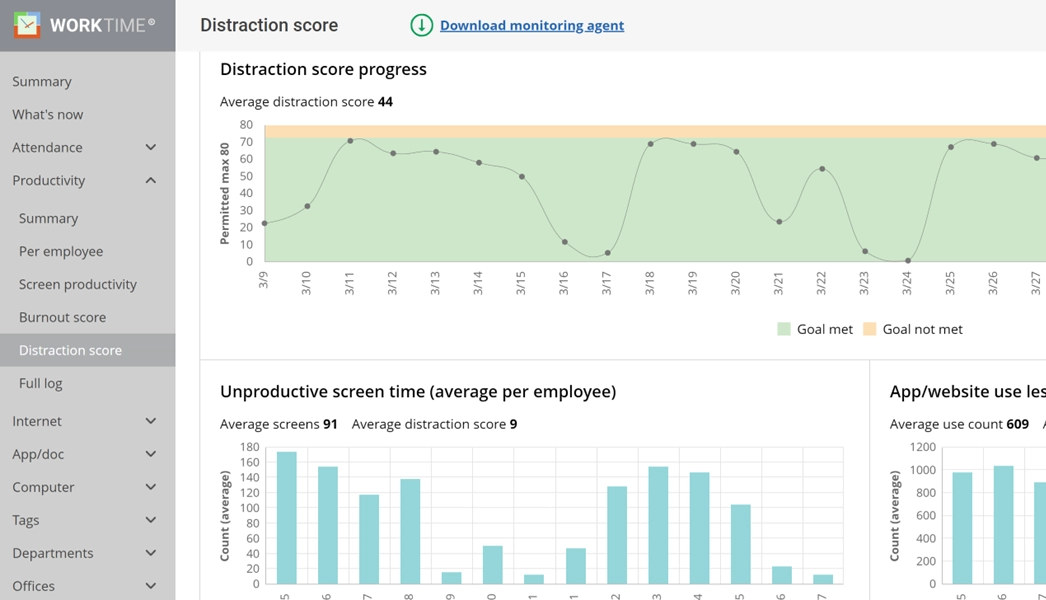1046x600 pixels.
Task: Select the Full log item
Action: pyautogui.click(x=41, y=384)
